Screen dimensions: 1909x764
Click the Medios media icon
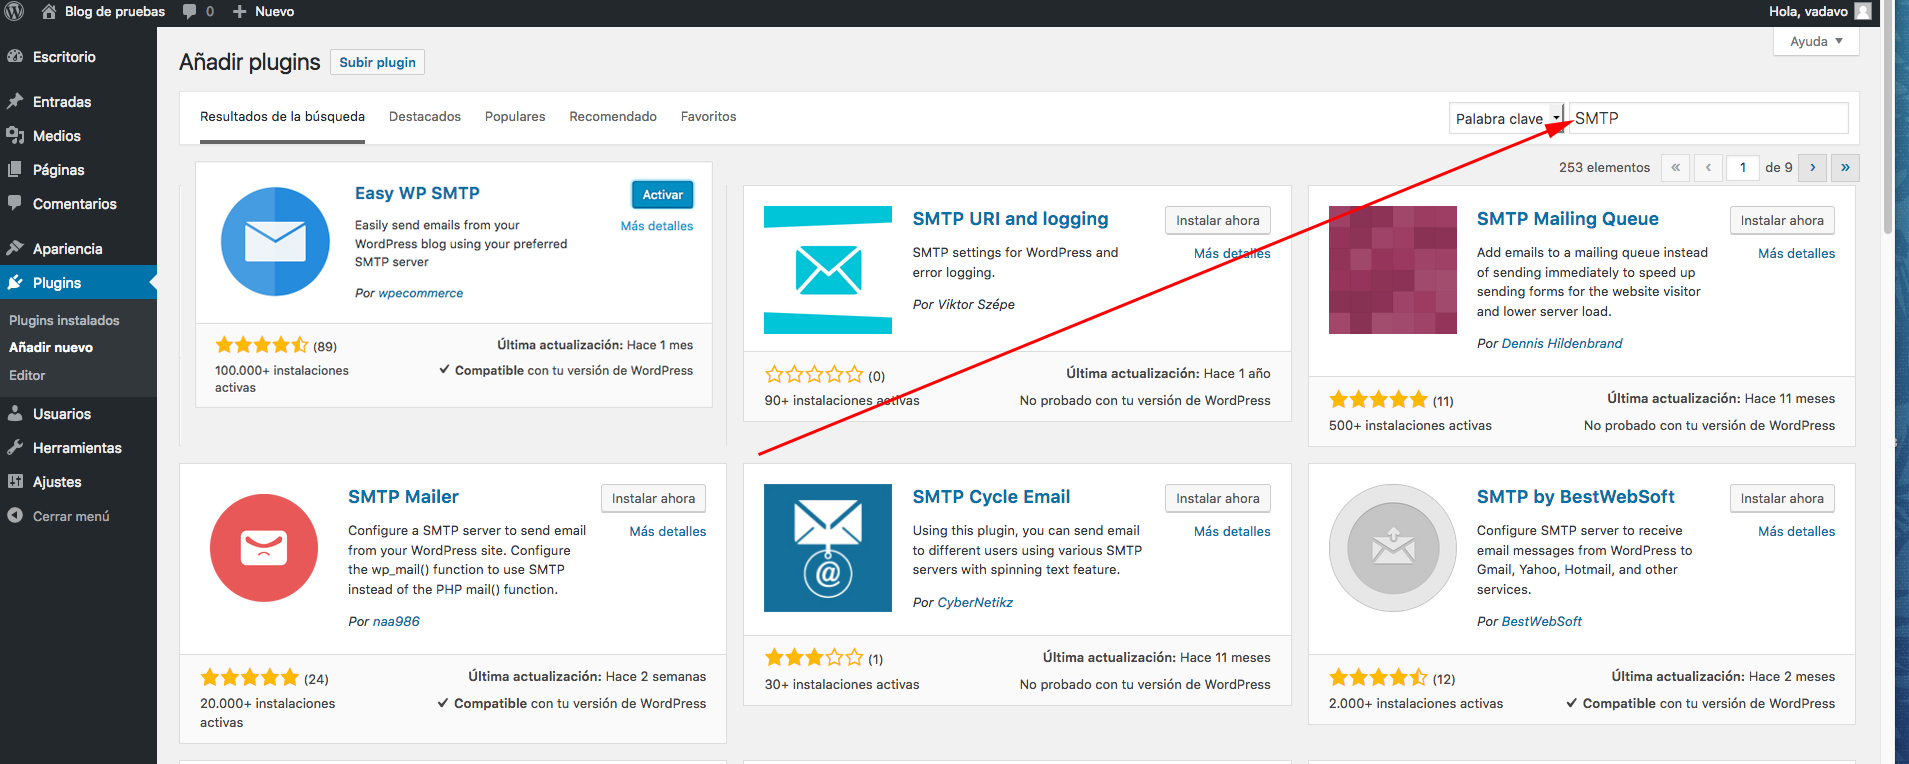coord(15,136)
